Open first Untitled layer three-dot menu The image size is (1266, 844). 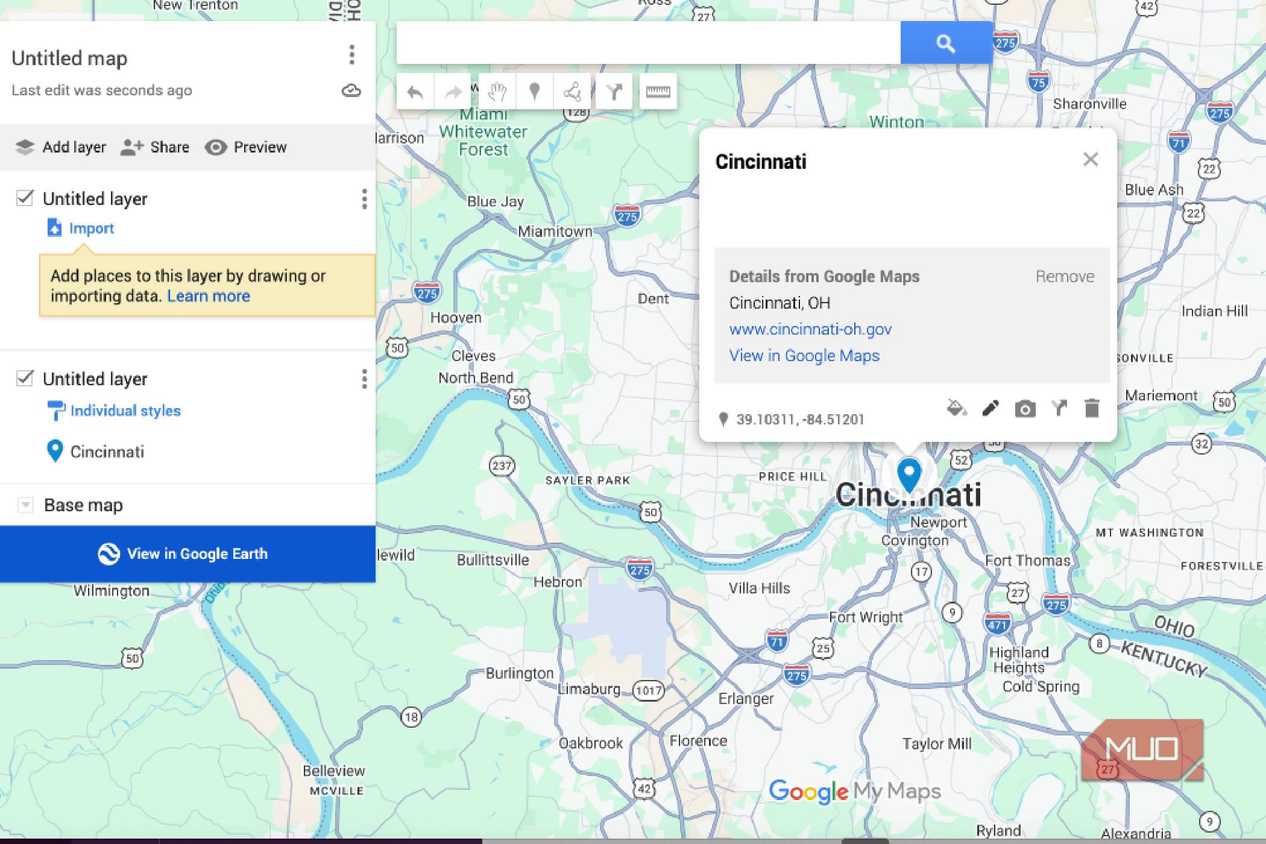(x=364, y=200)
